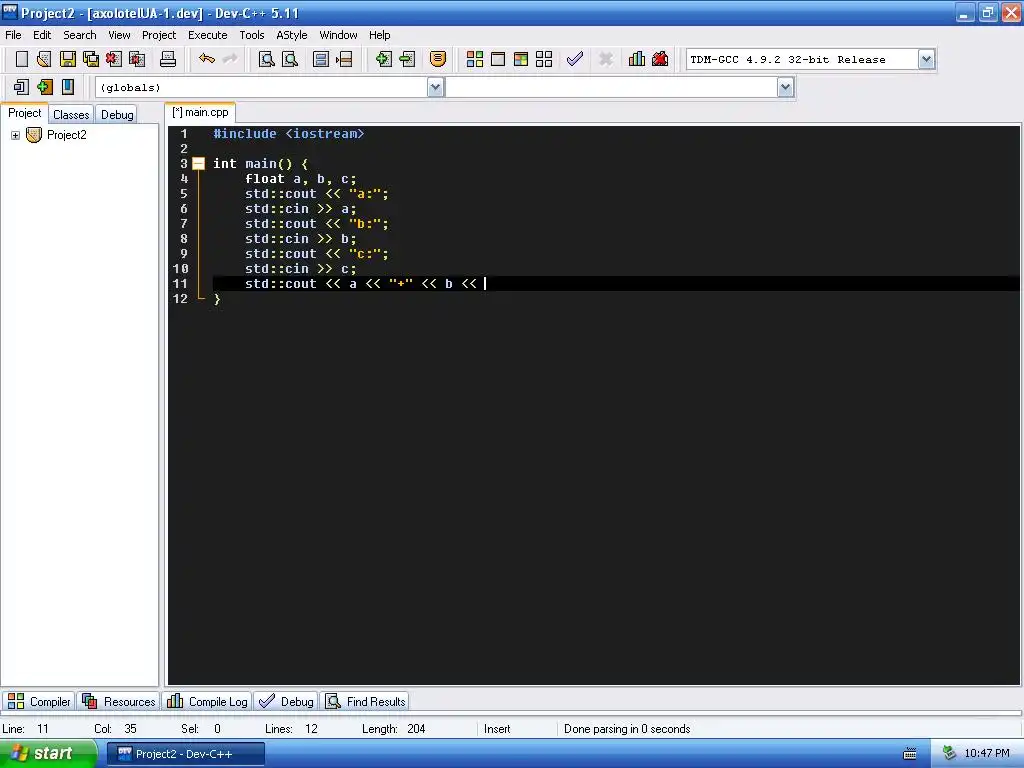
Task: Open the Resources bottom tab
Action: [x=119, y=701]
